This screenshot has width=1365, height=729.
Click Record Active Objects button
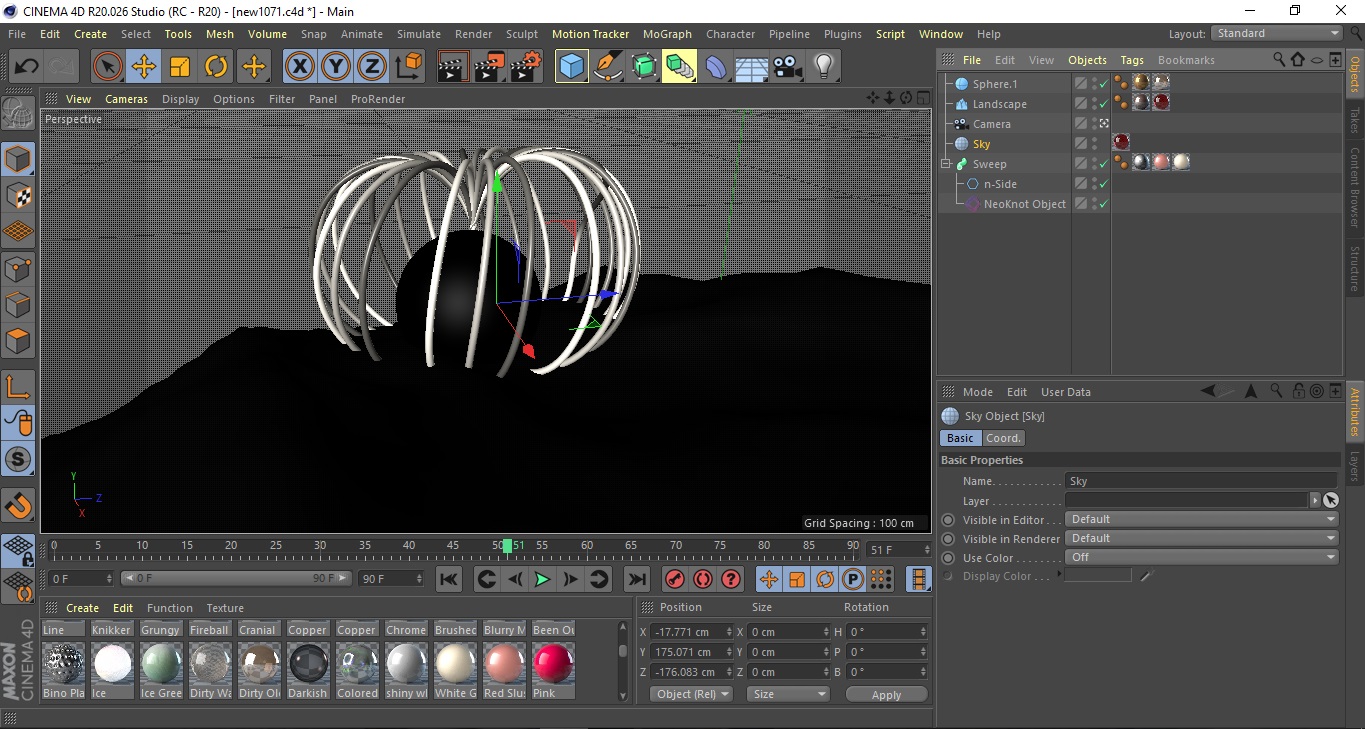coord(675,579)
